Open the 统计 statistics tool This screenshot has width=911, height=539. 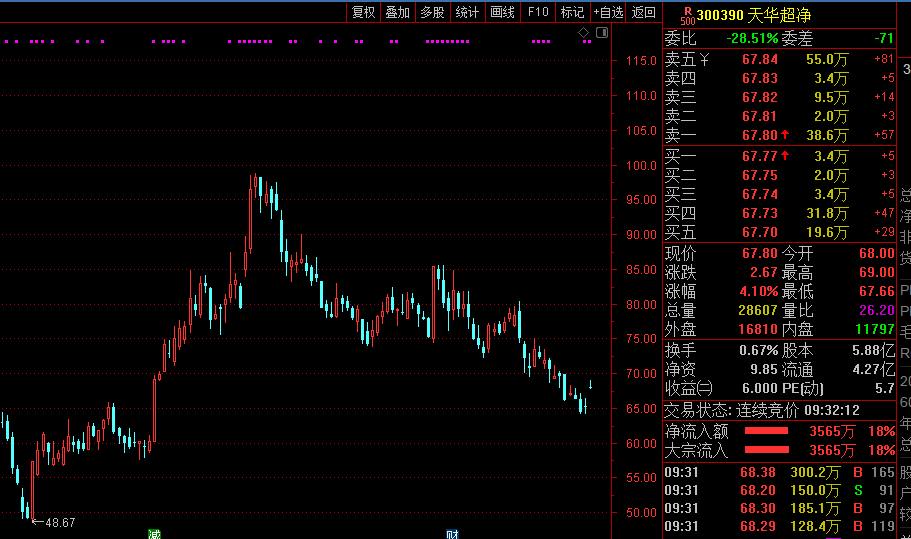coord(467,12)
